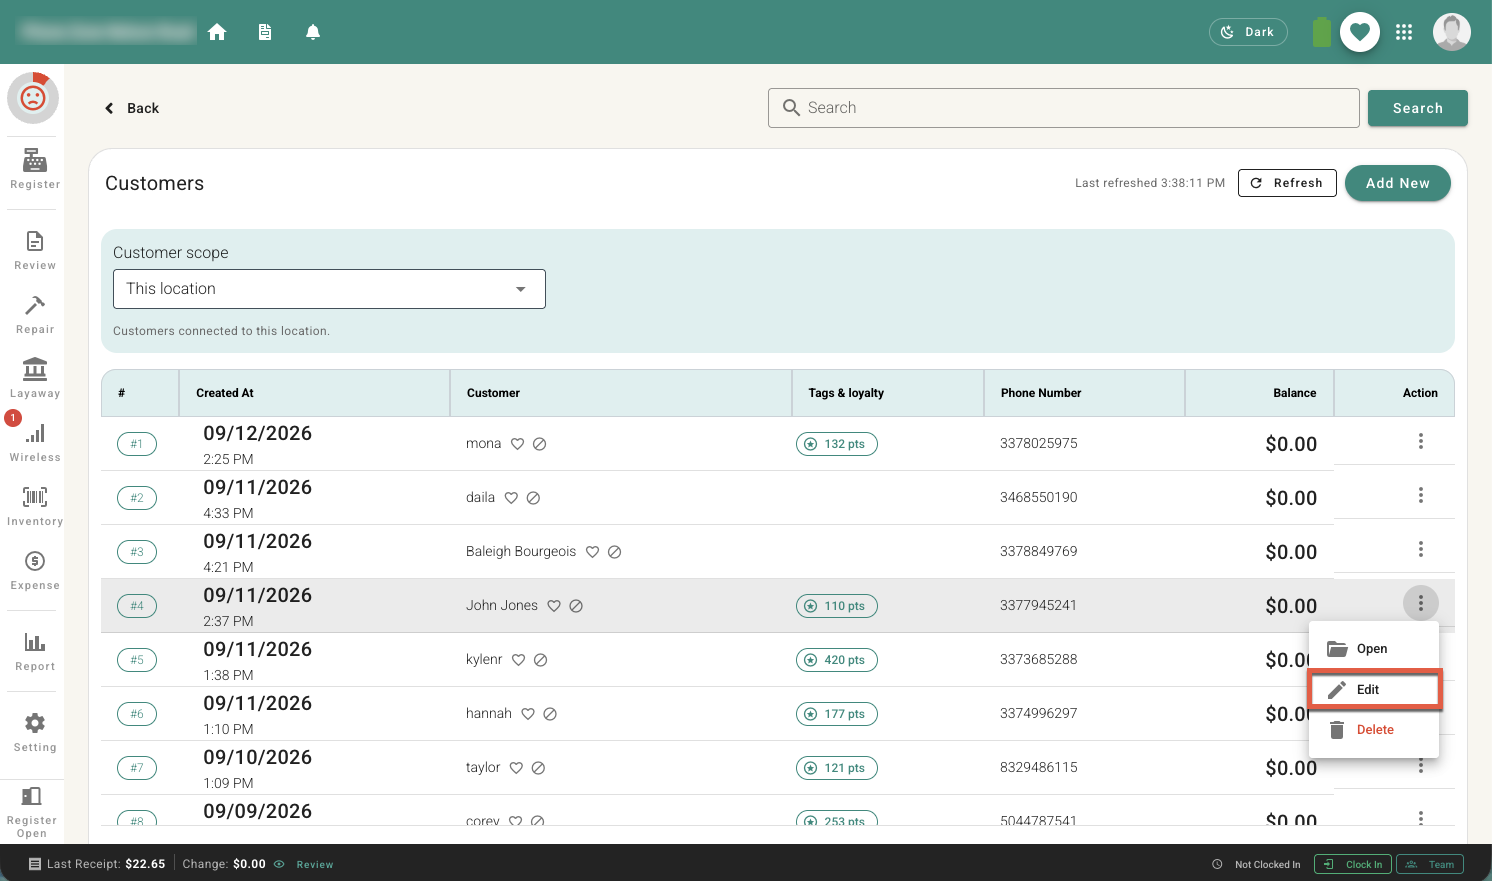
Task: Click Add New customer
Action: (x=1398, y=183)
